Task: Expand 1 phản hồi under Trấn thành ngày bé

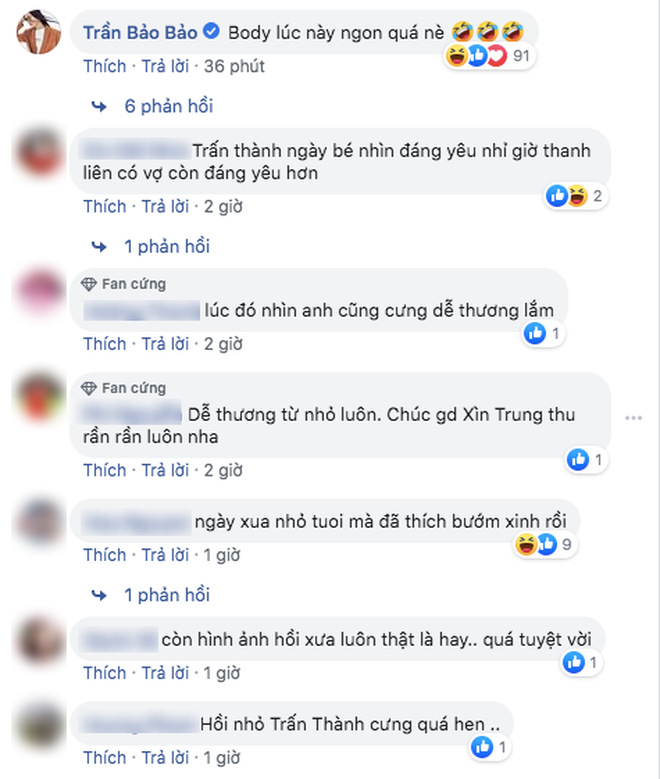Action: [x=166, y=246]
